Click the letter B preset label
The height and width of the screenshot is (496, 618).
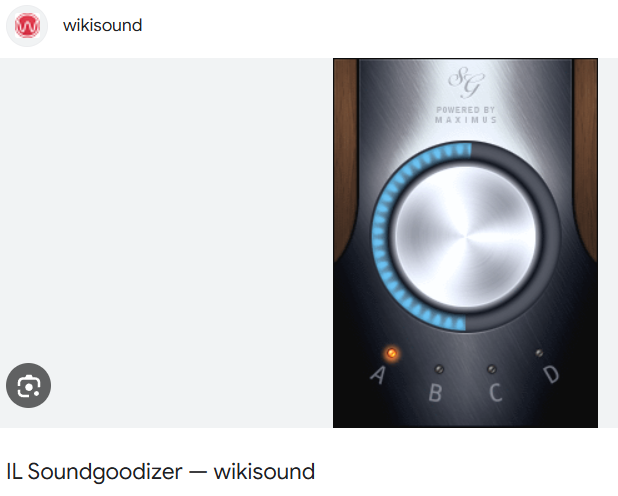[x=435, y=393]
